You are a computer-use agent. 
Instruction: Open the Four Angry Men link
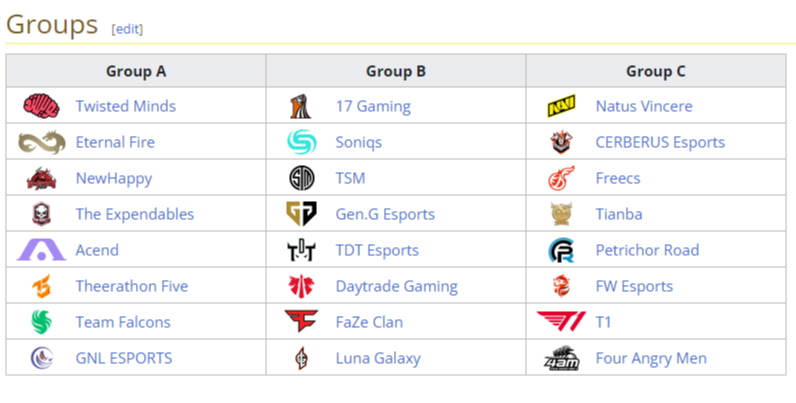[x=650, y=358]
